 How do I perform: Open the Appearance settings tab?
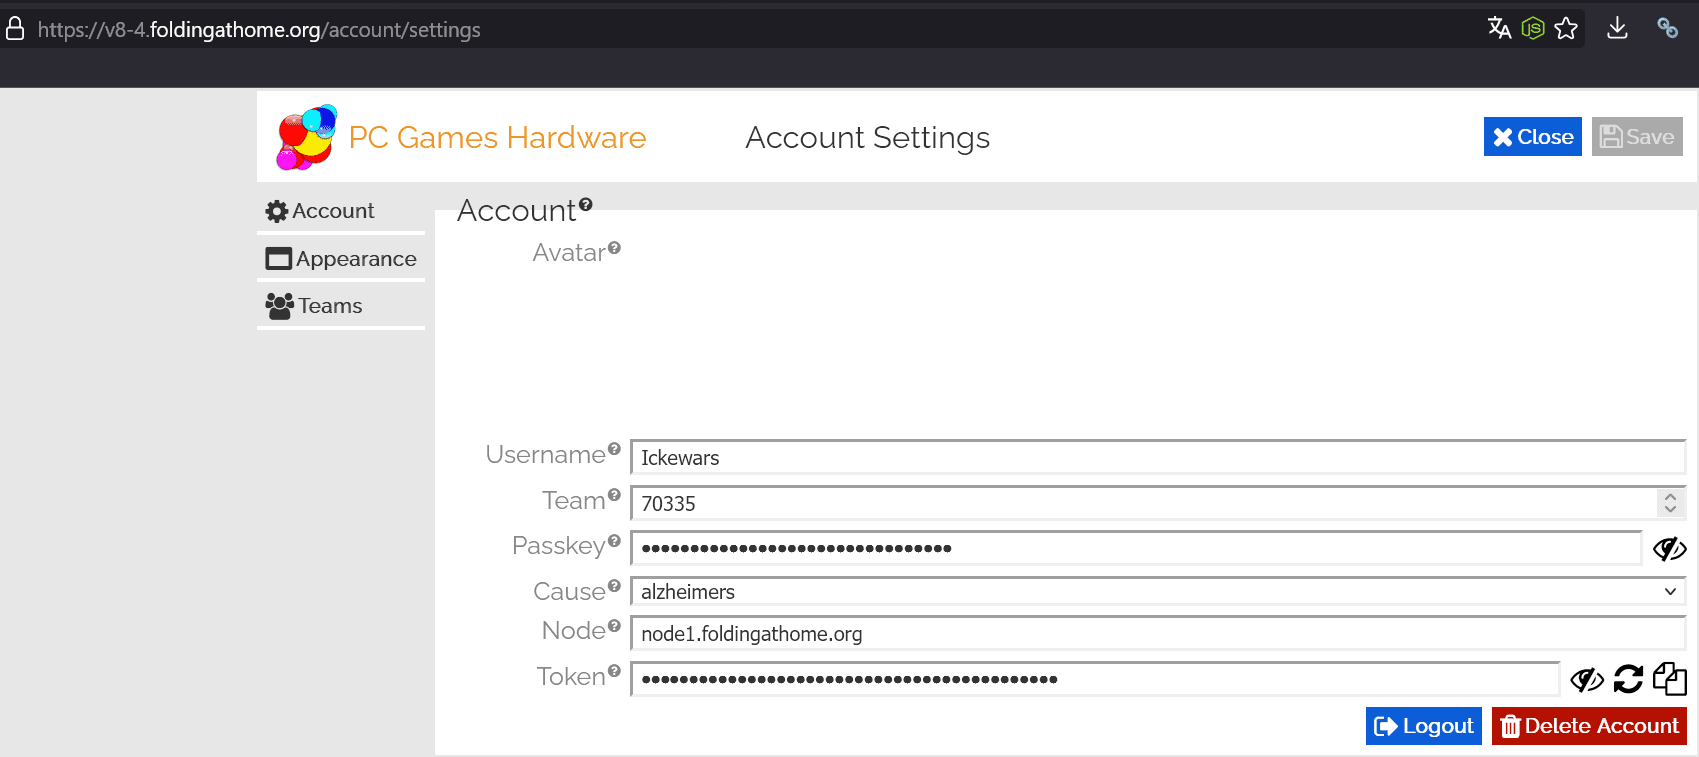pos(341,259)
